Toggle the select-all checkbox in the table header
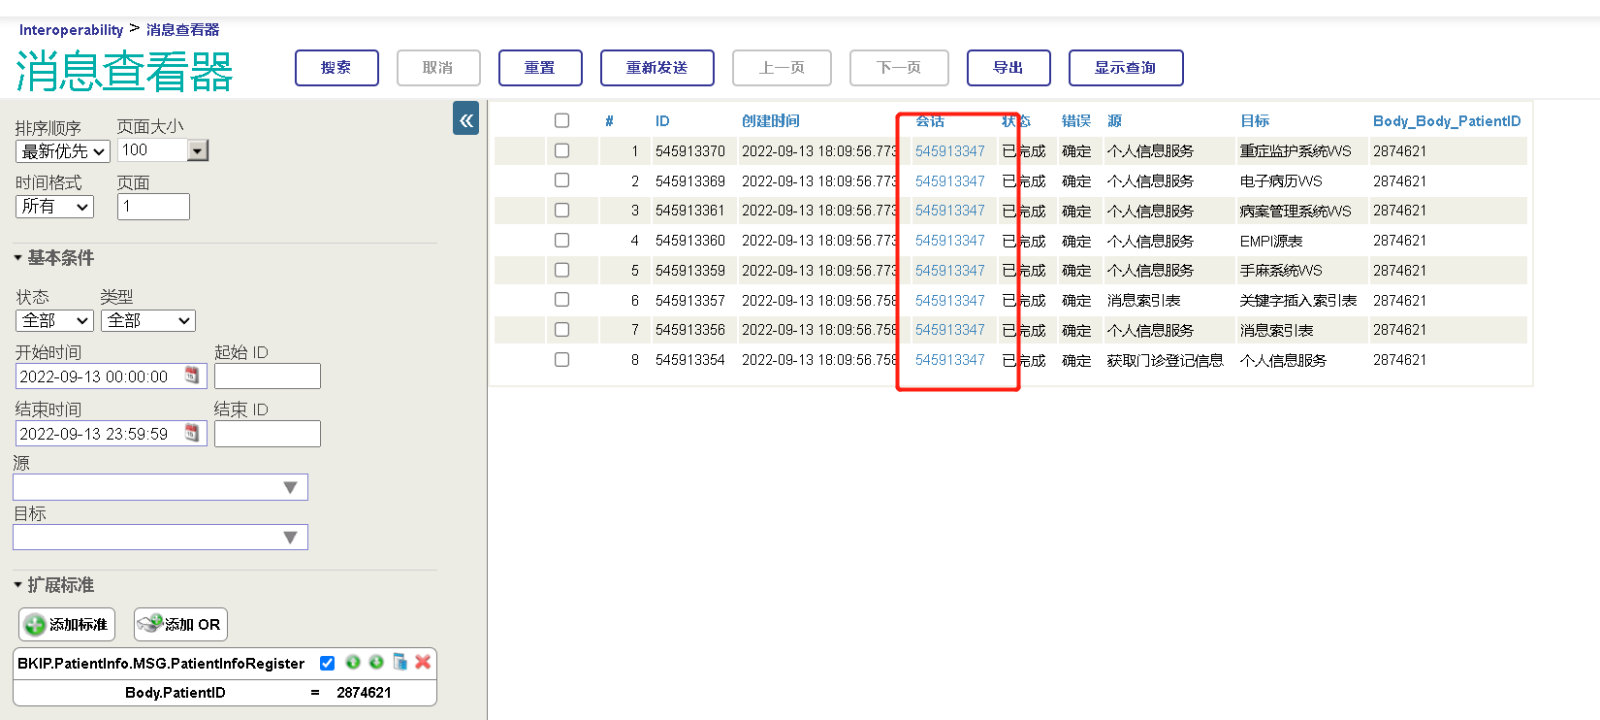Viewport: 1600px width, 720px height. click(x=562, y=121)
